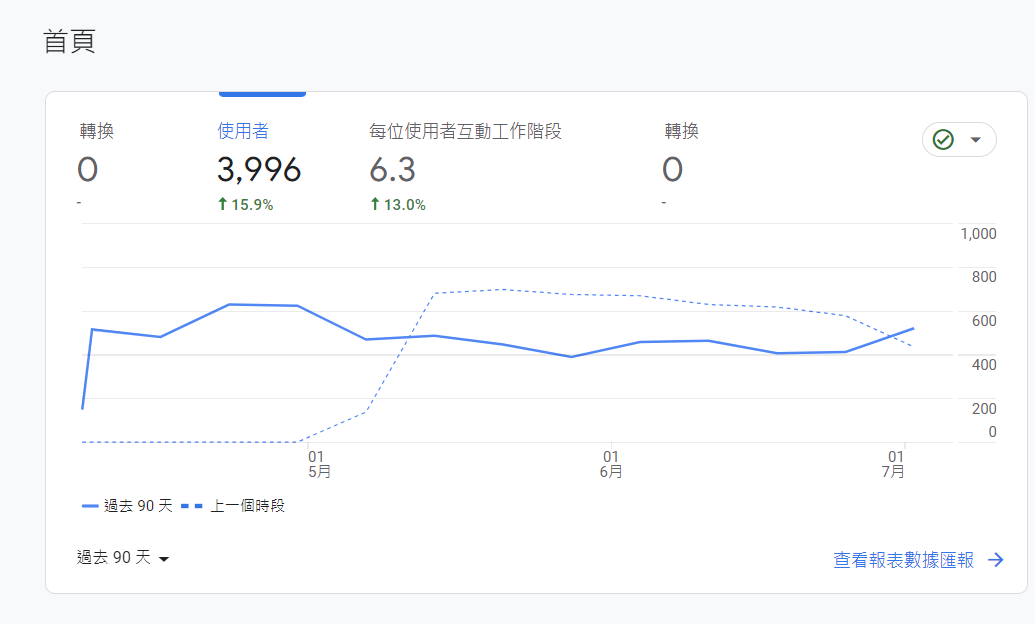Click the 400 y-axis label
The height and width of the screenshot is (624, 1035).
984,364
